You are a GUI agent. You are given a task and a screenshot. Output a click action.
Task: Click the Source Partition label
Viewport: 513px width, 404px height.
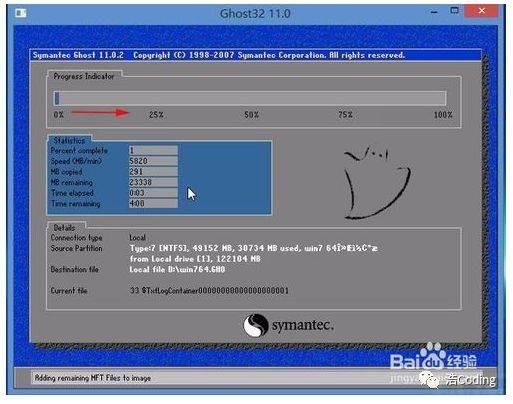(77, 248)
